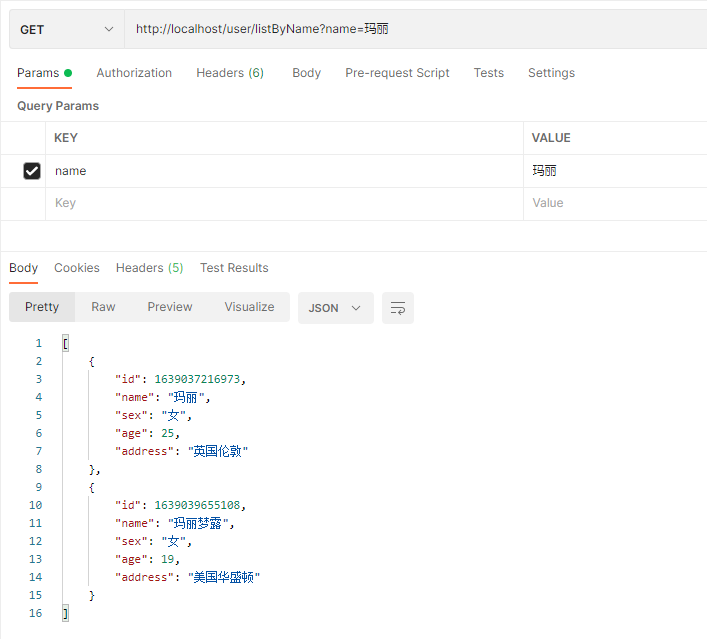Open request Headers (6) tab
The height and width of the screenshot is (639, 707).
[230, 73]
